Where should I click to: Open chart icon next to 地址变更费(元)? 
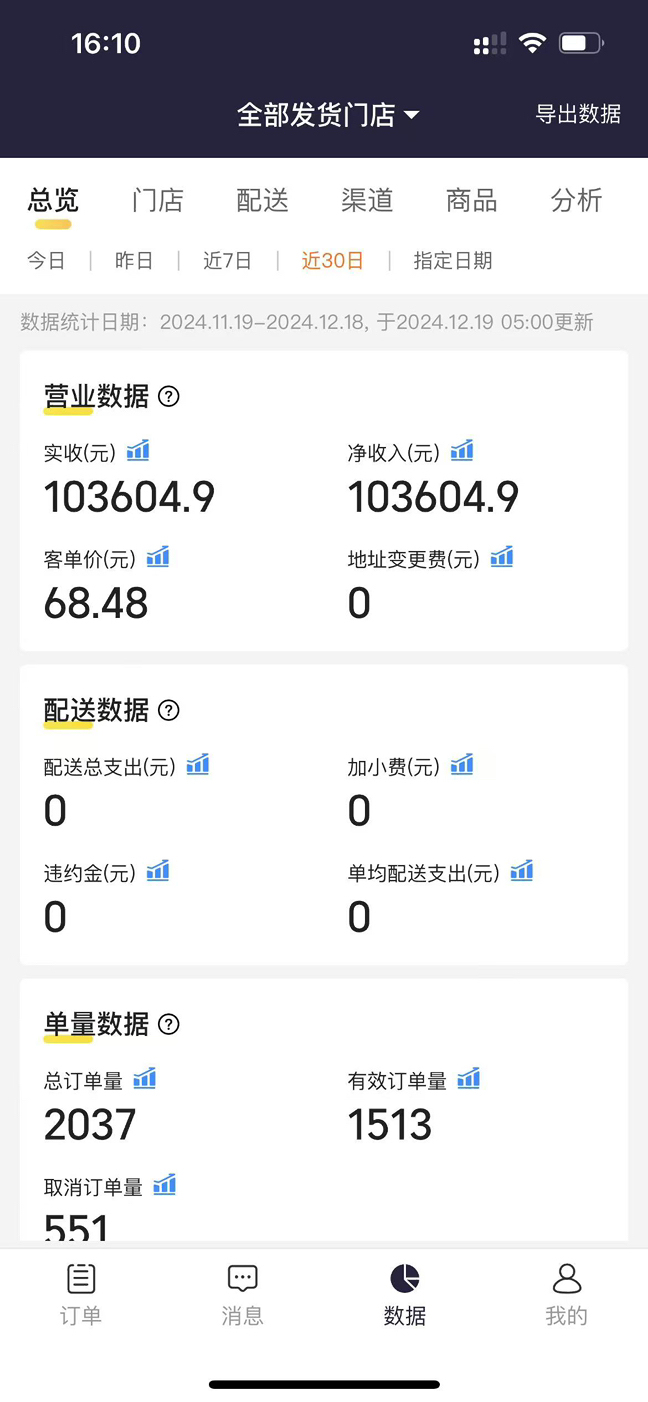502,557
